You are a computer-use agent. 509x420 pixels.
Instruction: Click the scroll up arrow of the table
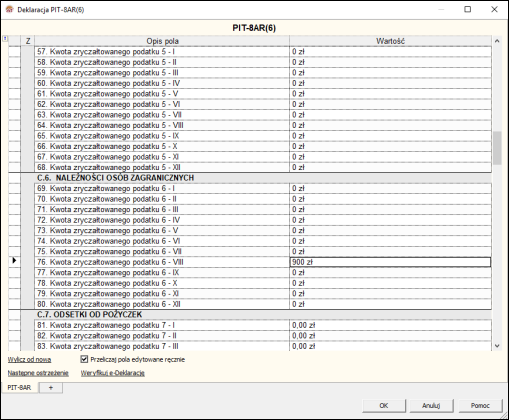(497, 41)
